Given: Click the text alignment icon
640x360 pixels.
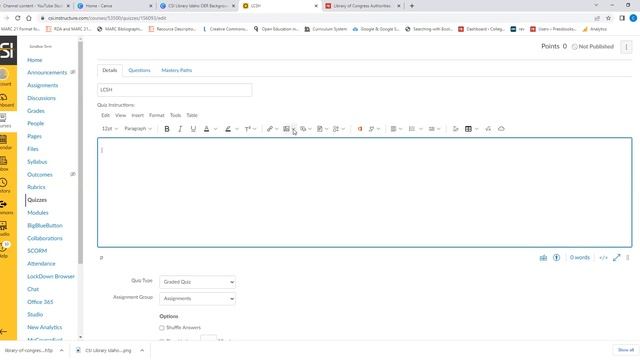Looking at the screenshot, I should tap(393, 129).
